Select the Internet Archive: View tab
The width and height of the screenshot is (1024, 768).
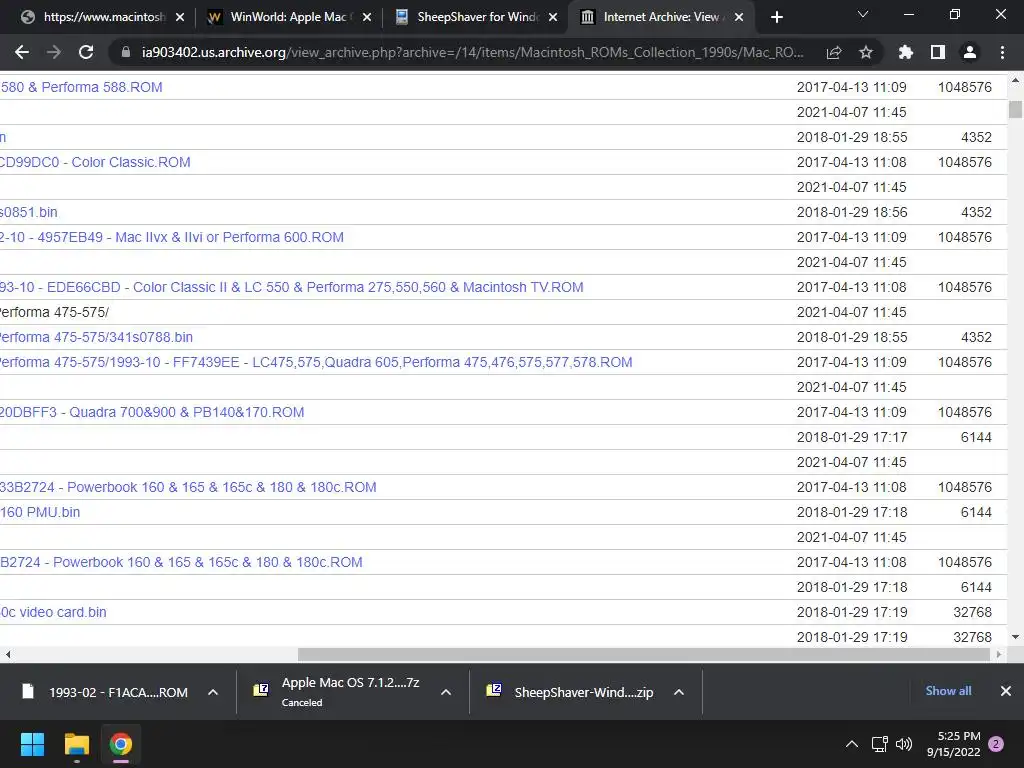pos(661,17)
